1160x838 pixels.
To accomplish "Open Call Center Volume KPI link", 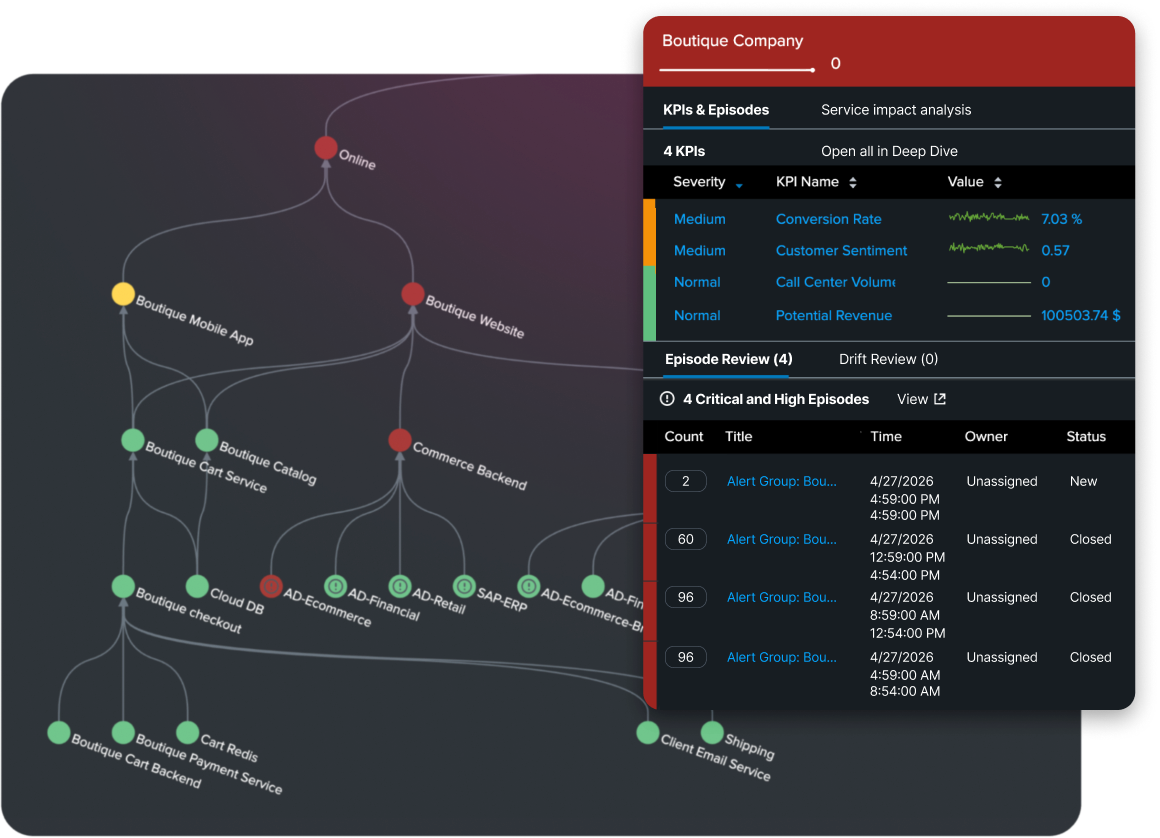I will pos(835,282).
